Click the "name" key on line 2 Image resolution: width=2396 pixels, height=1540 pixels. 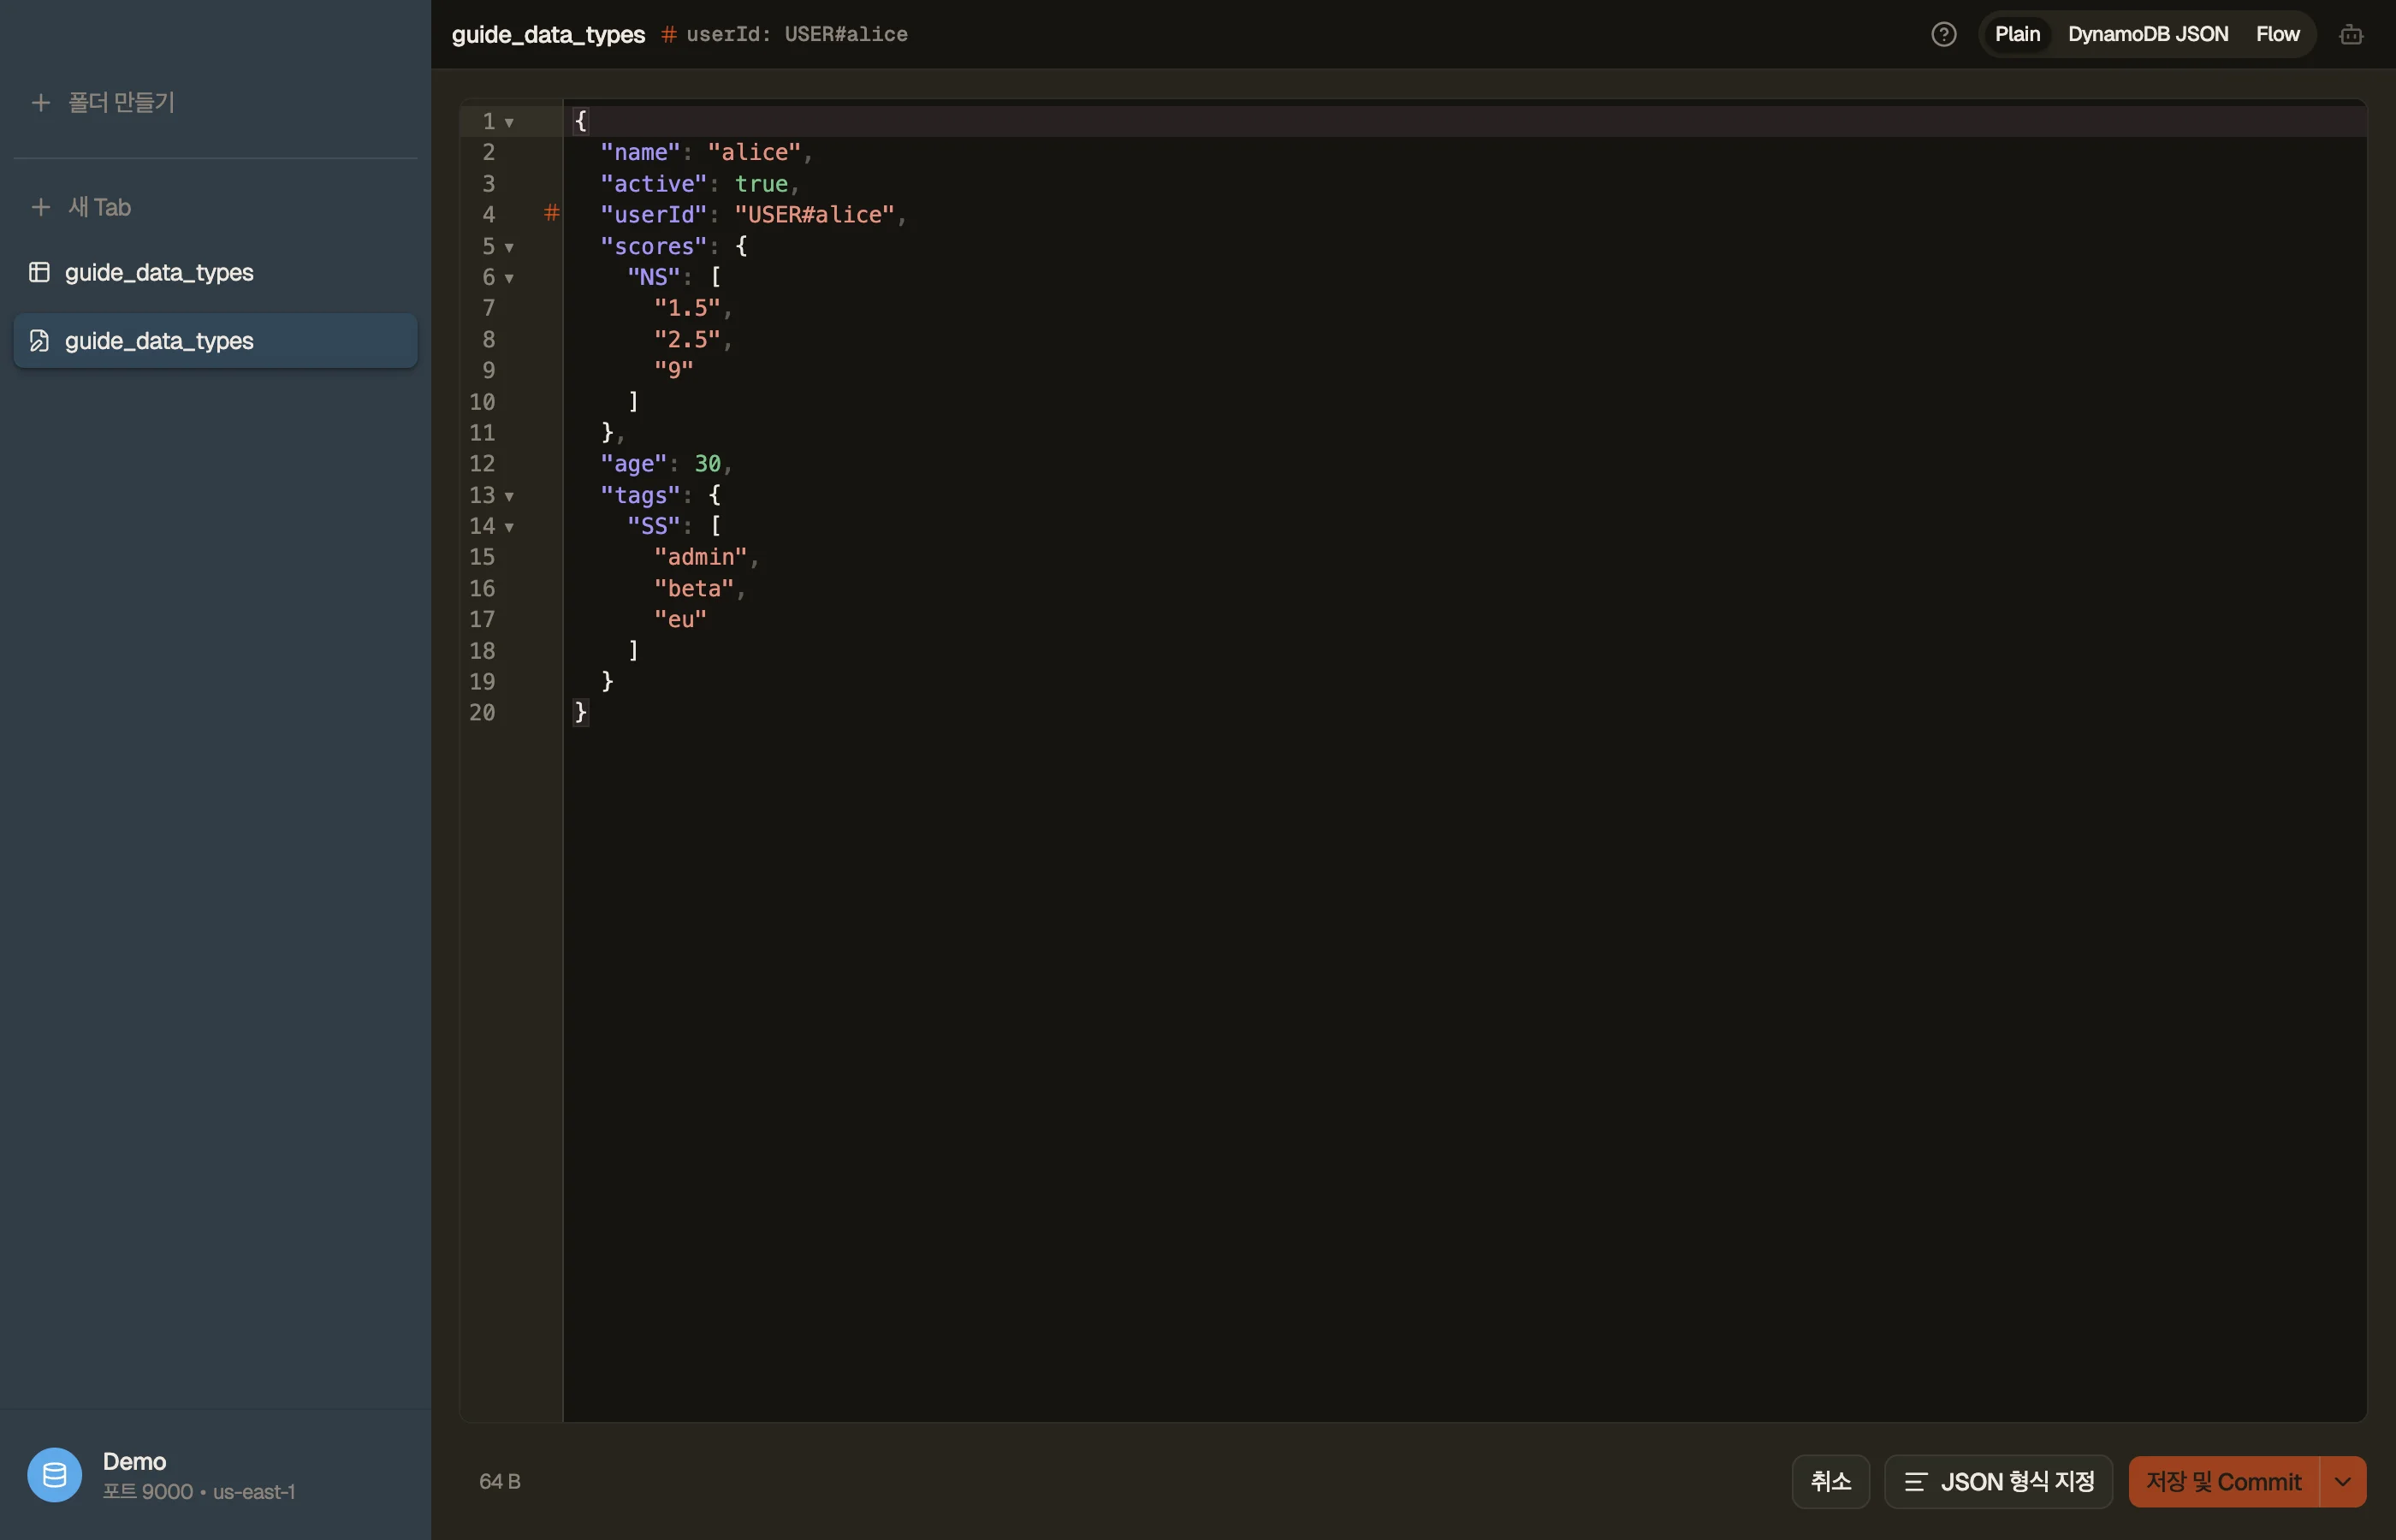640,152
